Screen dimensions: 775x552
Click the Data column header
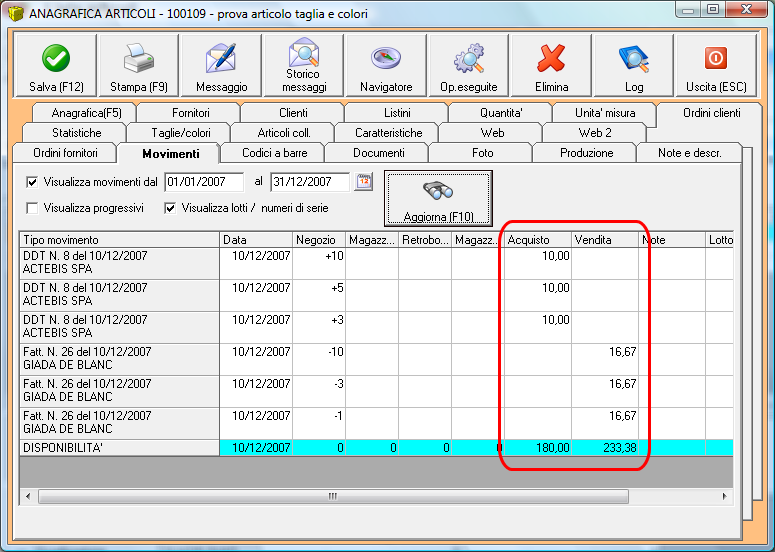(x=256, y=240)
